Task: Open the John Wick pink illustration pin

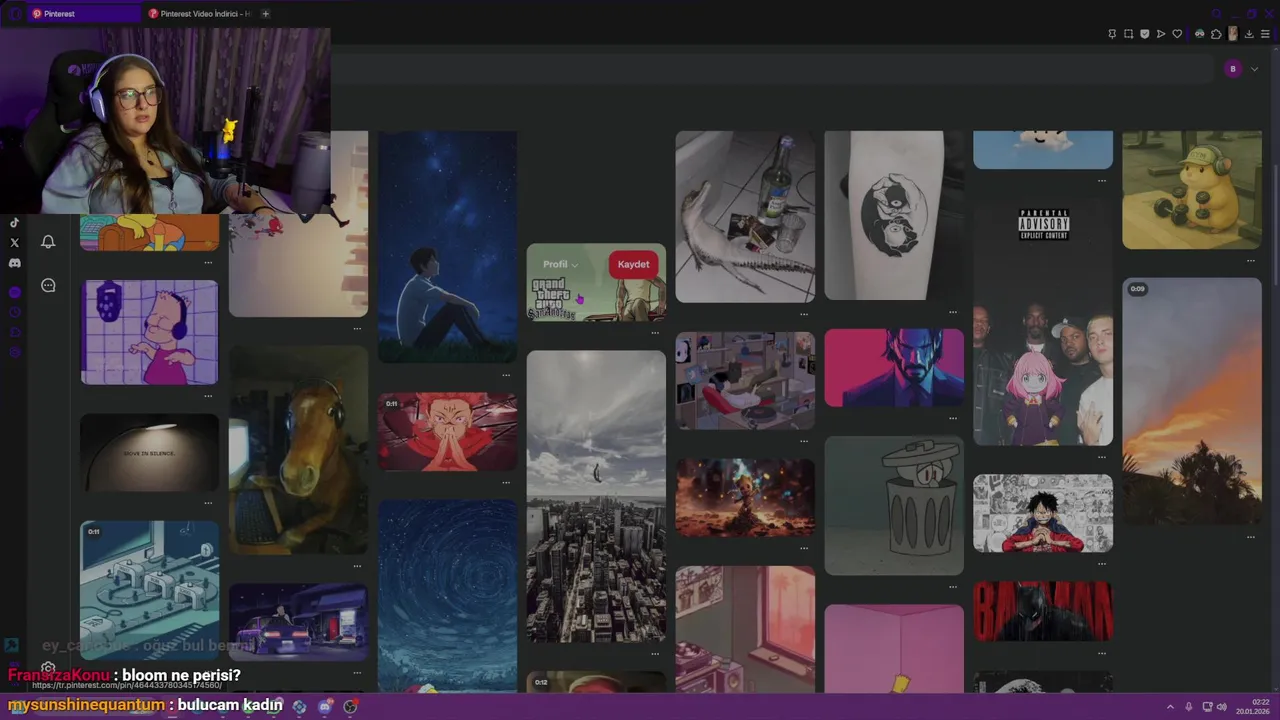Action: tap(894, 368)
